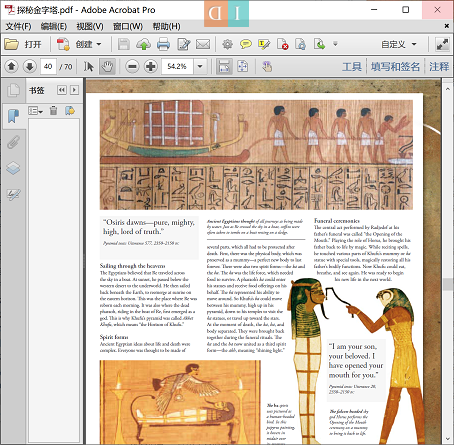Open the 注释 comments pane
This screenshot has width=454, height=445.
tap(439, 67)
